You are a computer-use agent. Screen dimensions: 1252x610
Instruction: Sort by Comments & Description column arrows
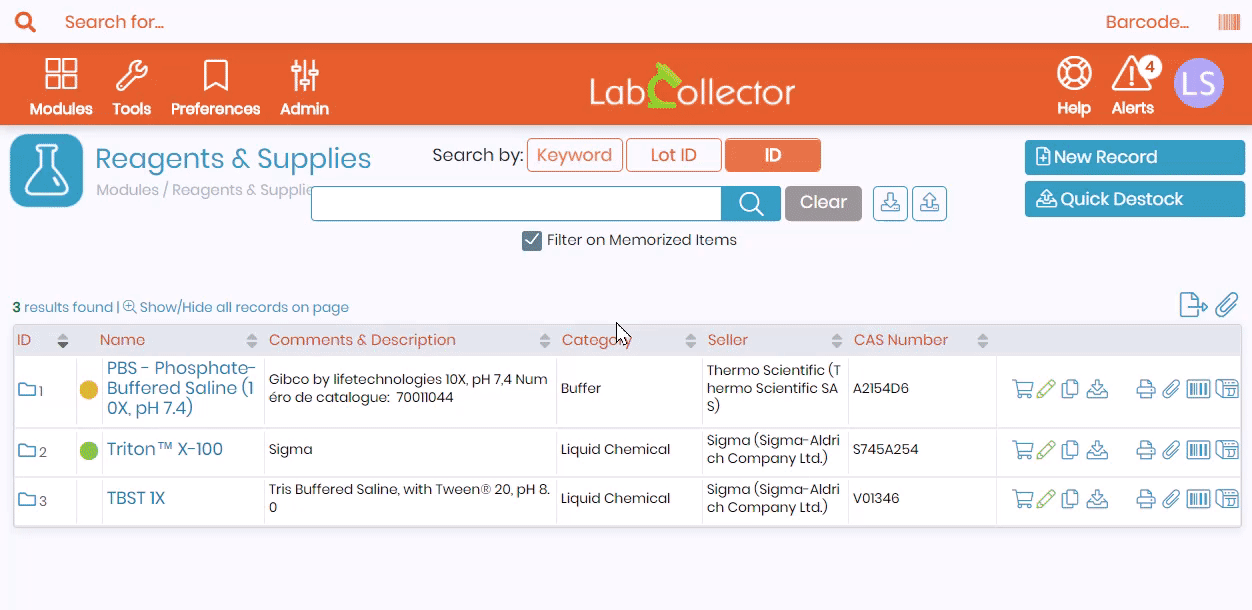click(x=544, y=341)
